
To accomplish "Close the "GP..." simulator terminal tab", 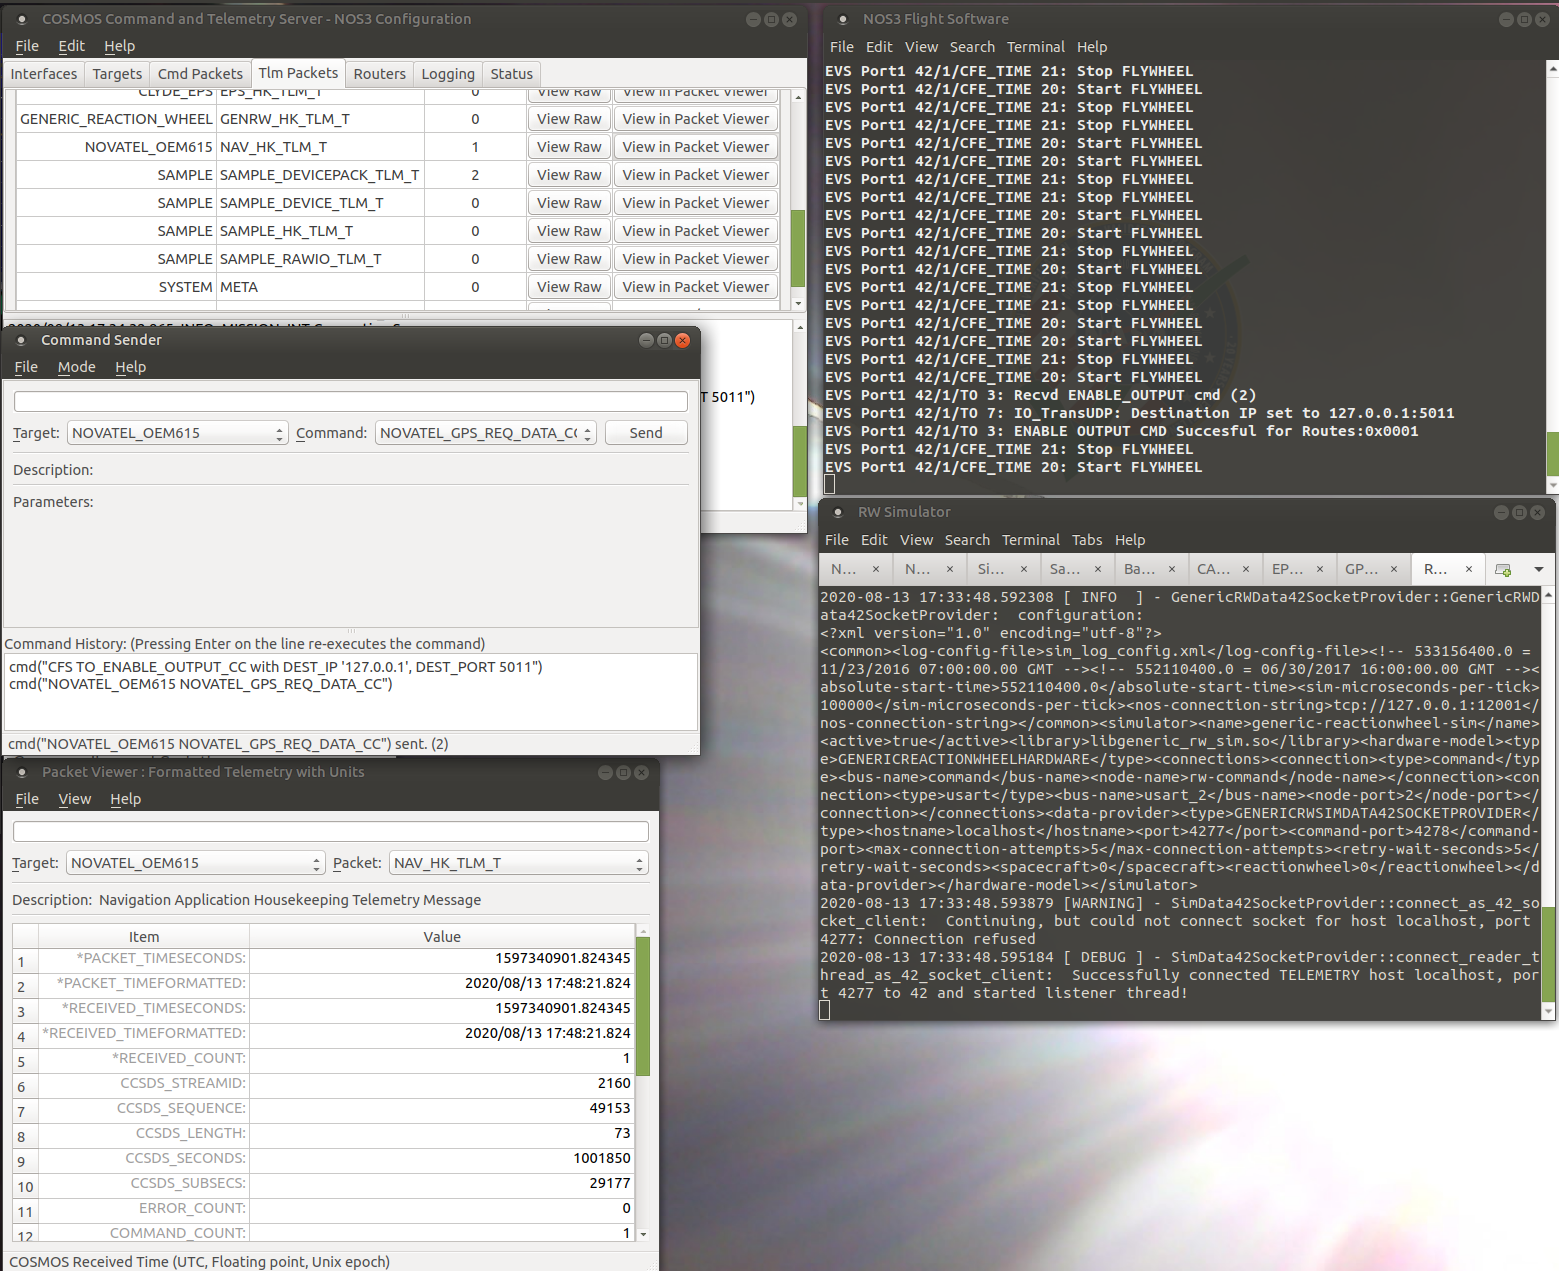I will (x=1392, y=569).
